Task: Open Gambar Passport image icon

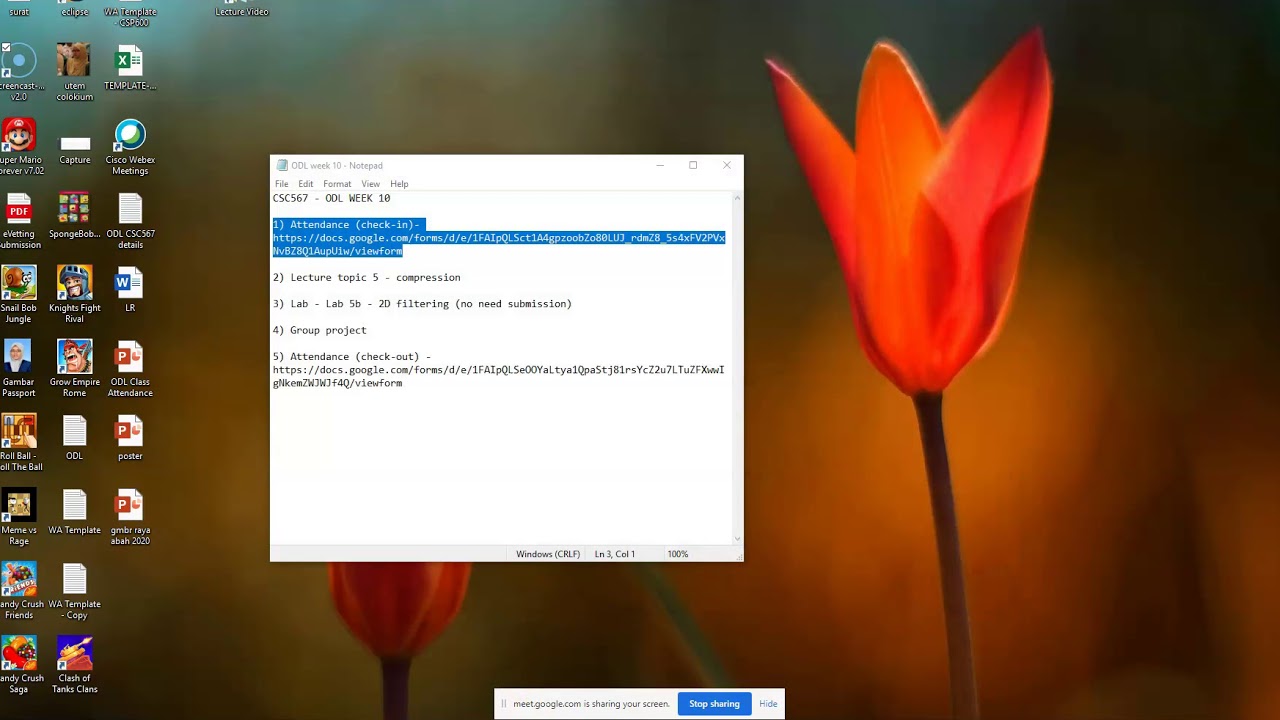Action: (x=19, y=369)
